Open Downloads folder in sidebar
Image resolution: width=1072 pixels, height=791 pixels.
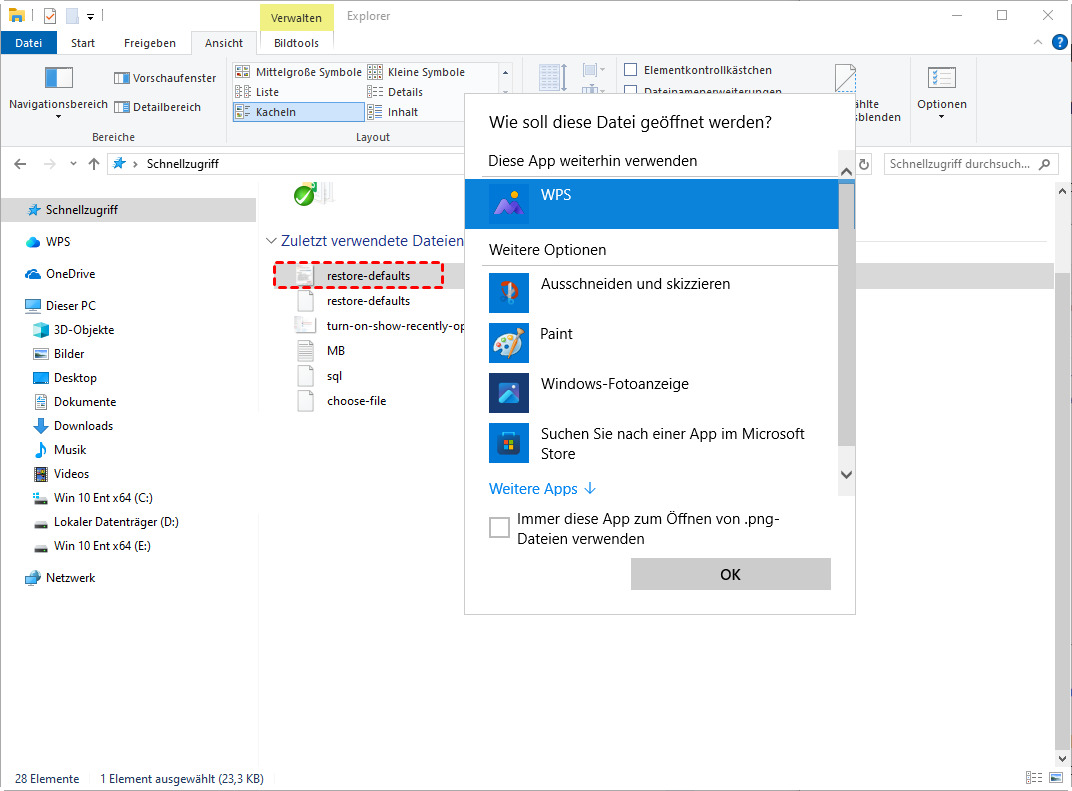click(73, 425)
